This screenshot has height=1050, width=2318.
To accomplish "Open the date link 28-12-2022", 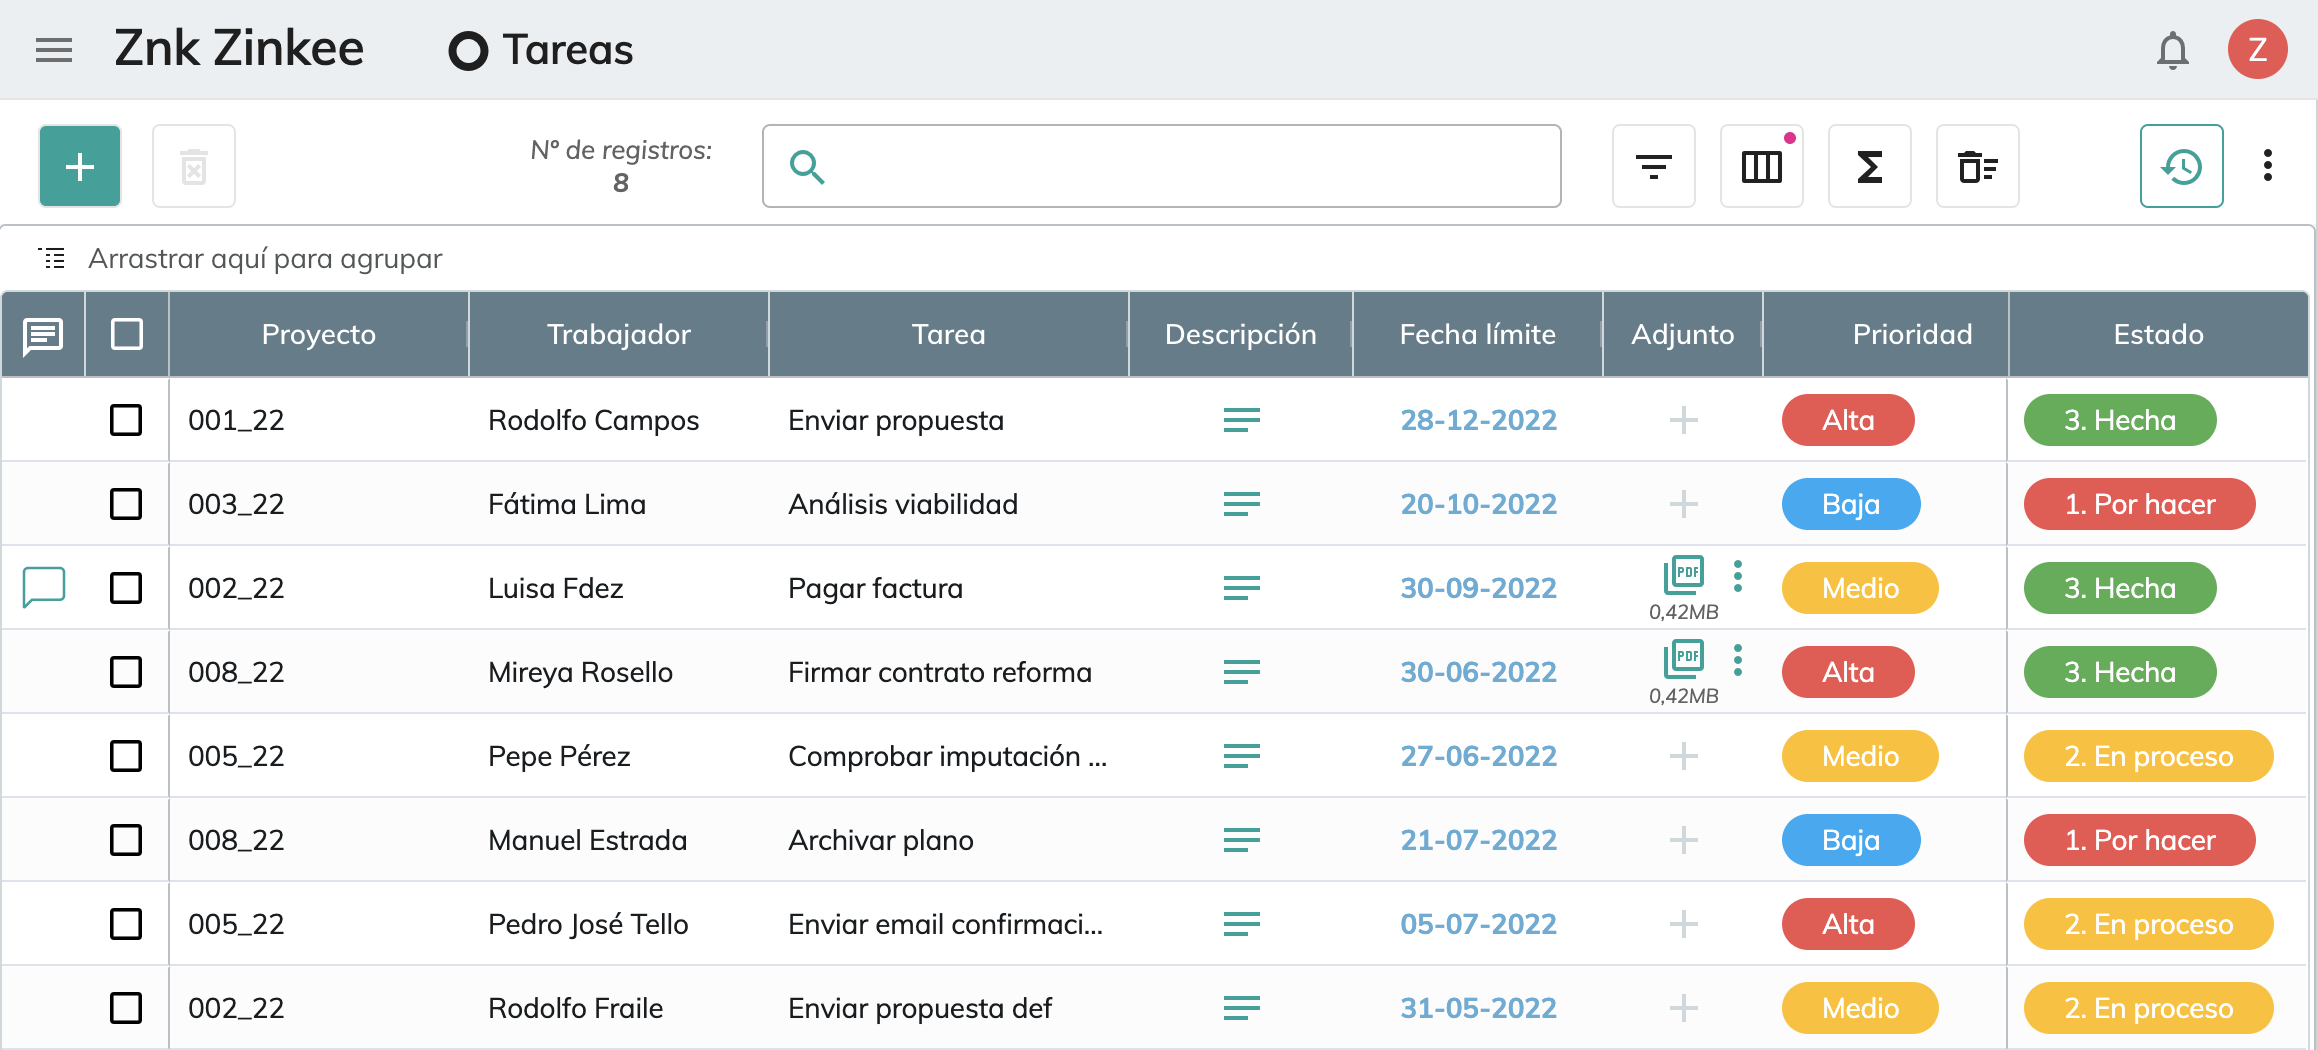I will (x=1478, y=420).
